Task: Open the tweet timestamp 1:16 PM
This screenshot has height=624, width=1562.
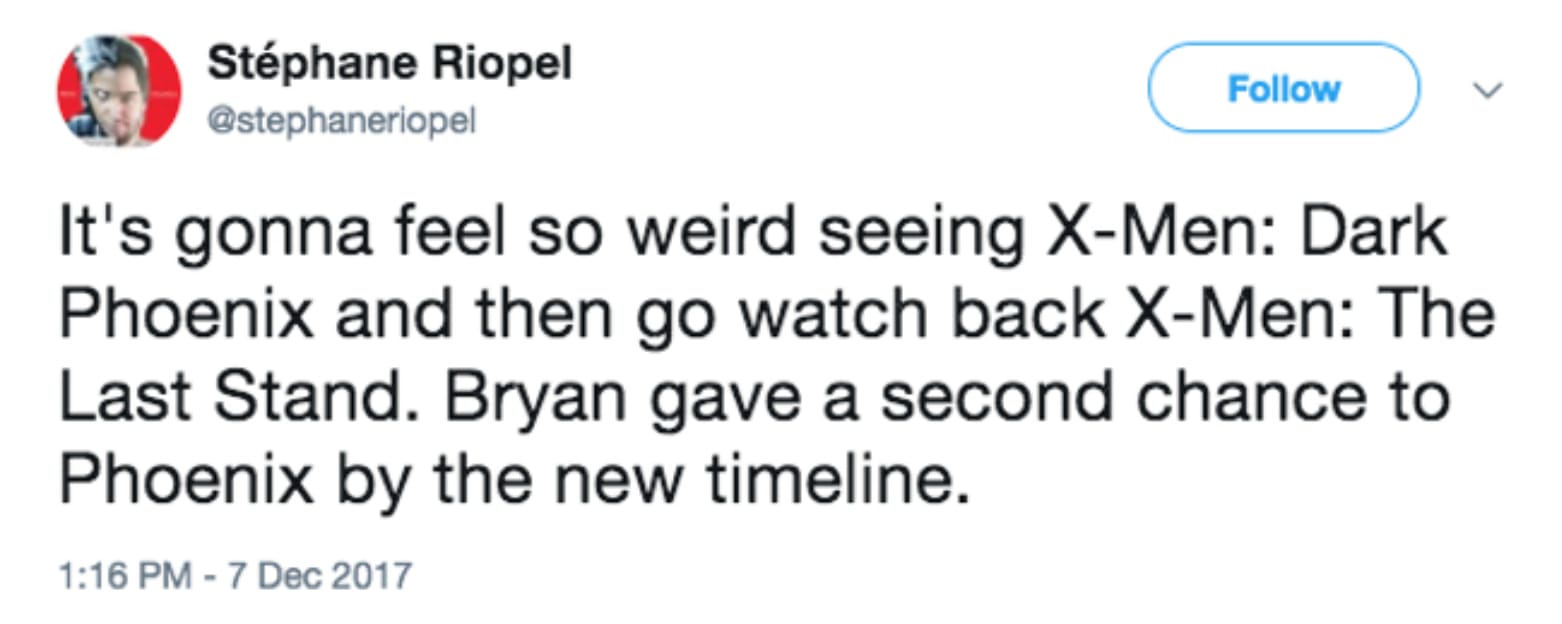Action: (x=124, y=576)
